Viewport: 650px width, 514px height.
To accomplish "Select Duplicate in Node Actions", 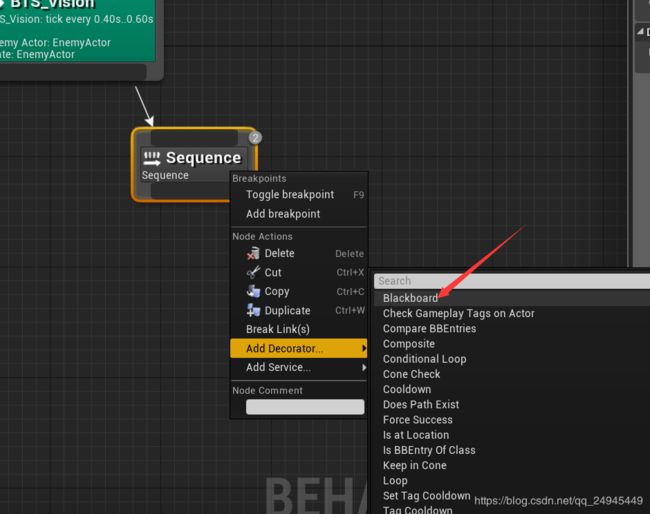I will (299, 310).
